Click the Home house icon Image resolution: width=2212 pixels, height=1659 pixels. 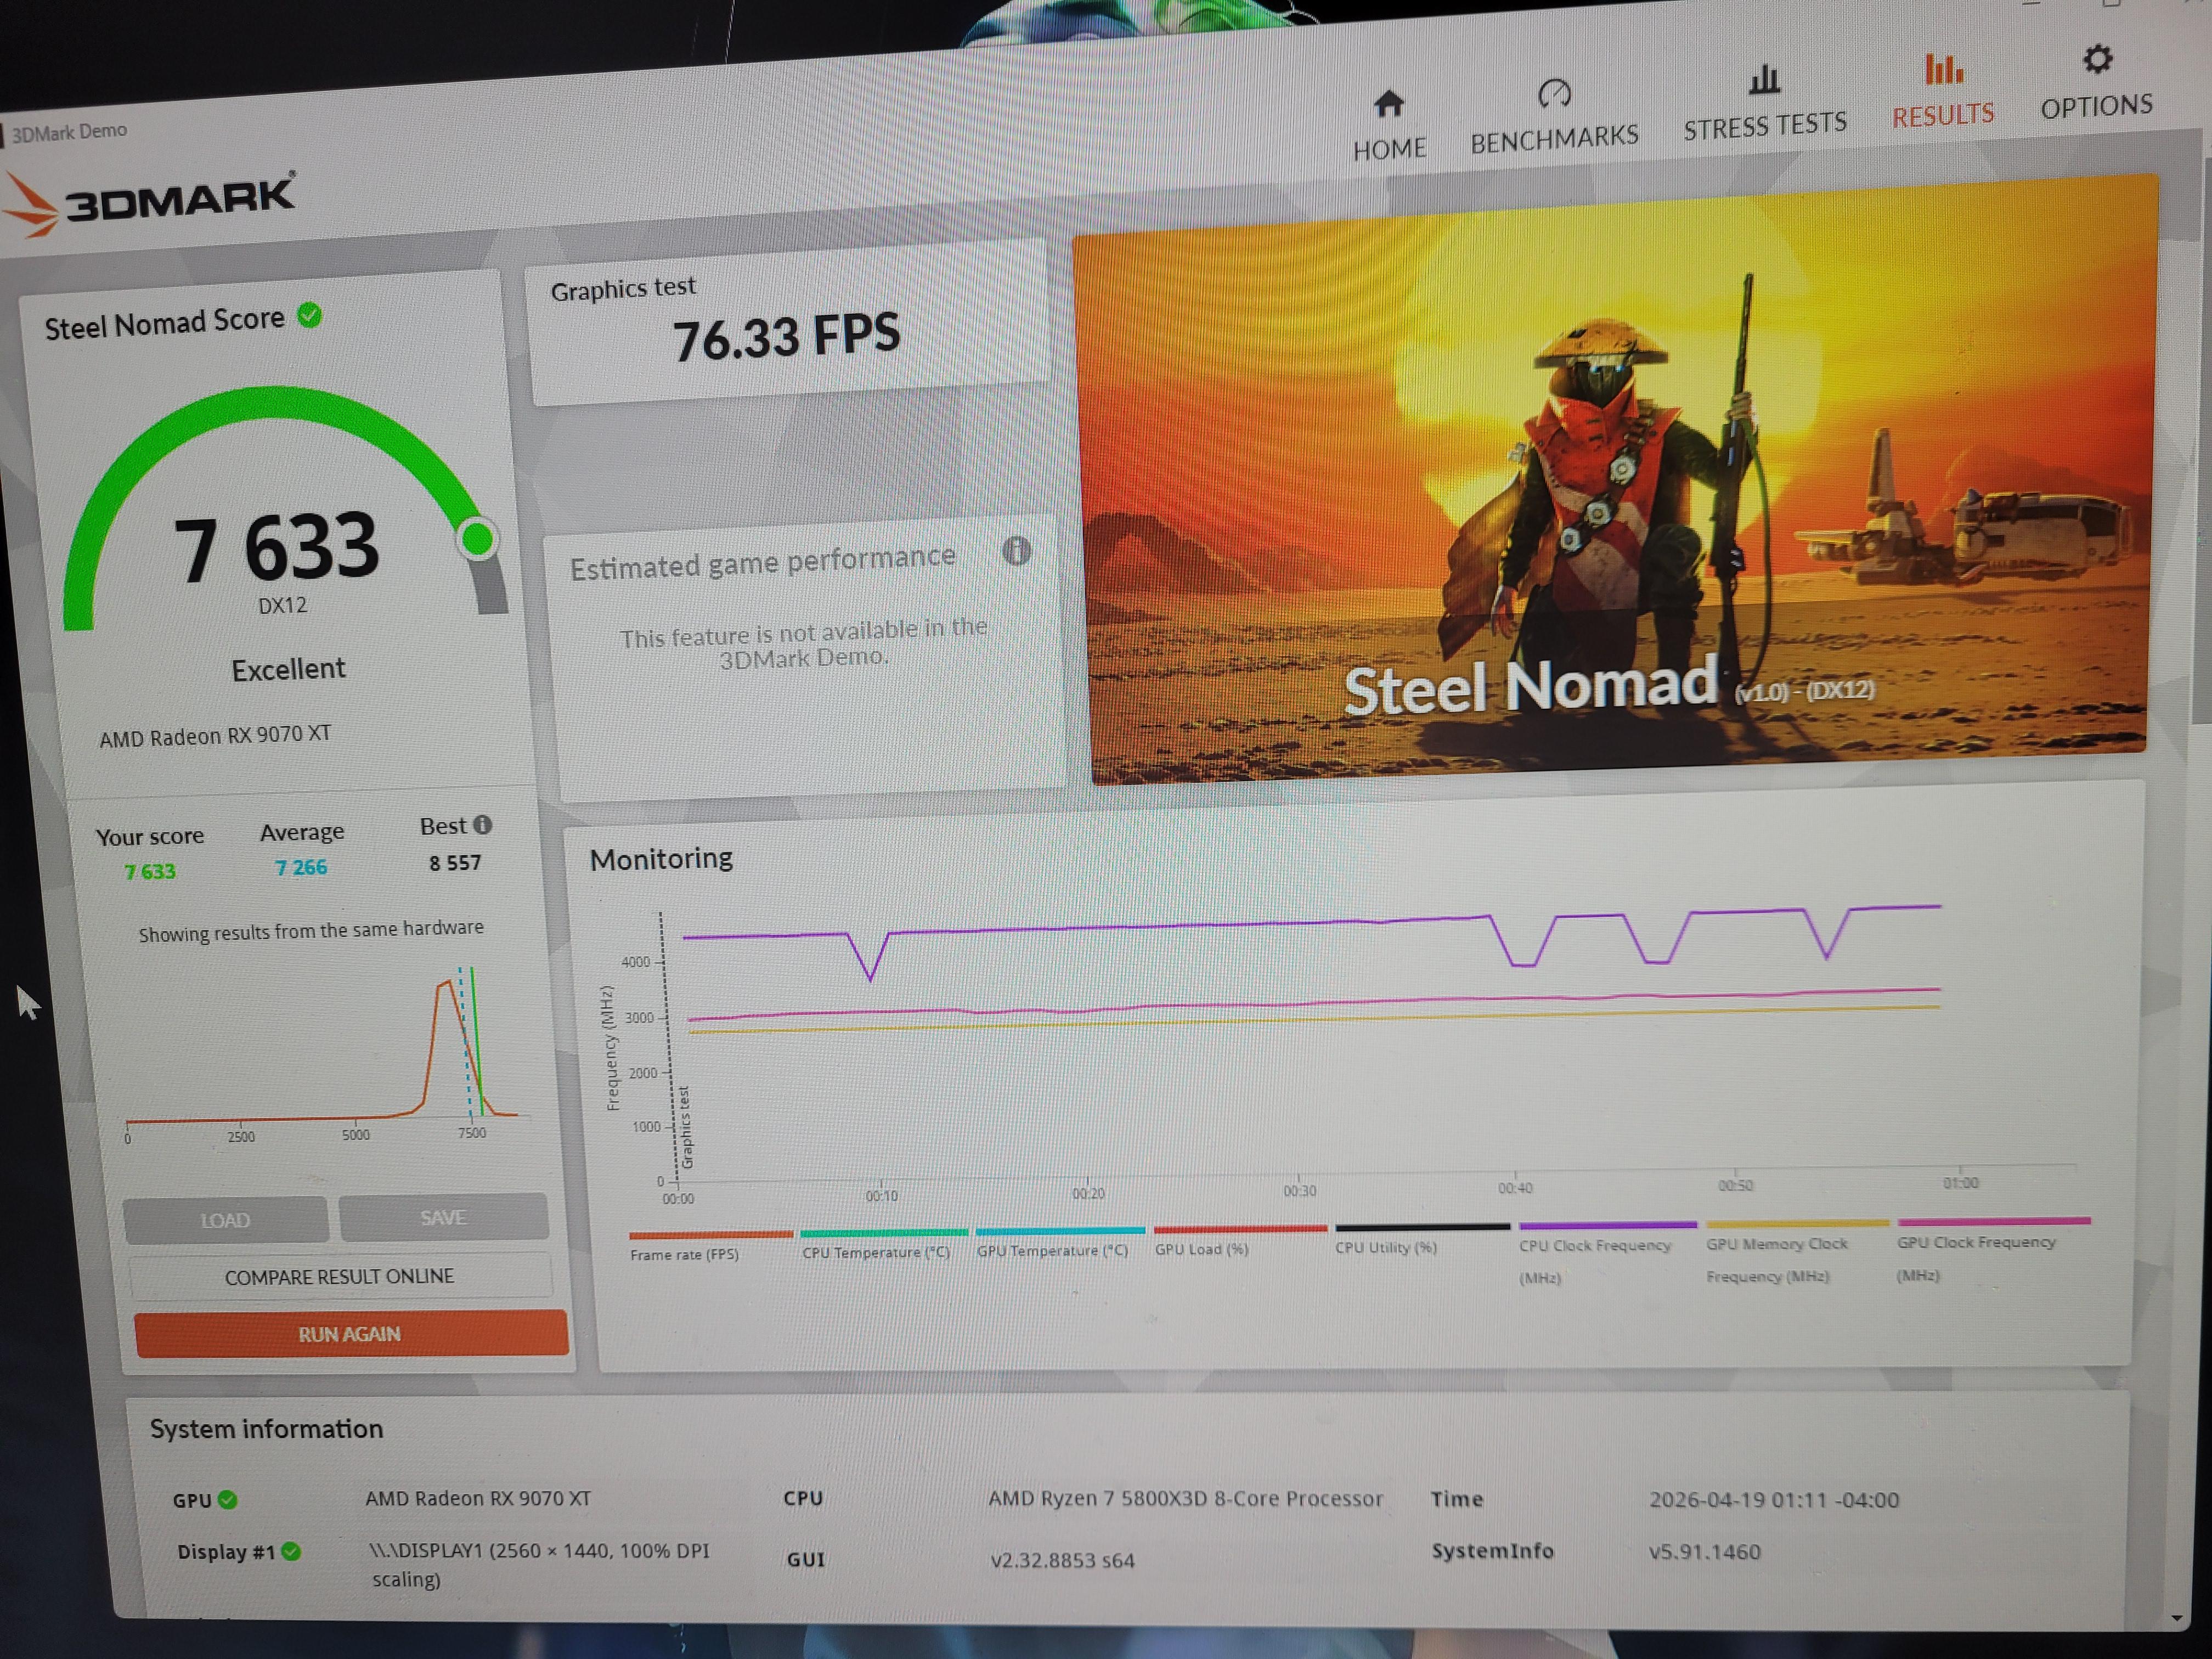[1388, 103]
